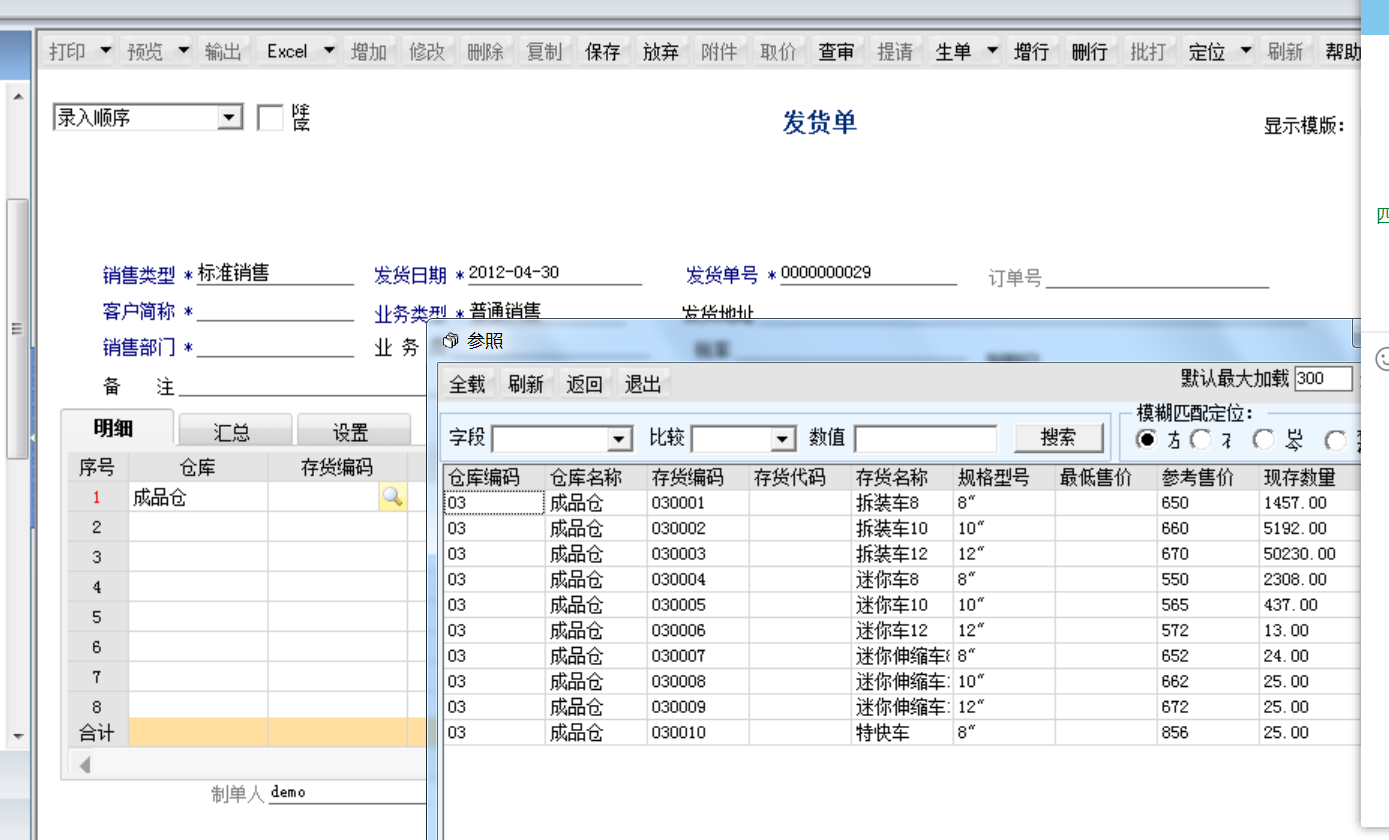Click the 参照 dialog title icon

click(x=450, y=341)
